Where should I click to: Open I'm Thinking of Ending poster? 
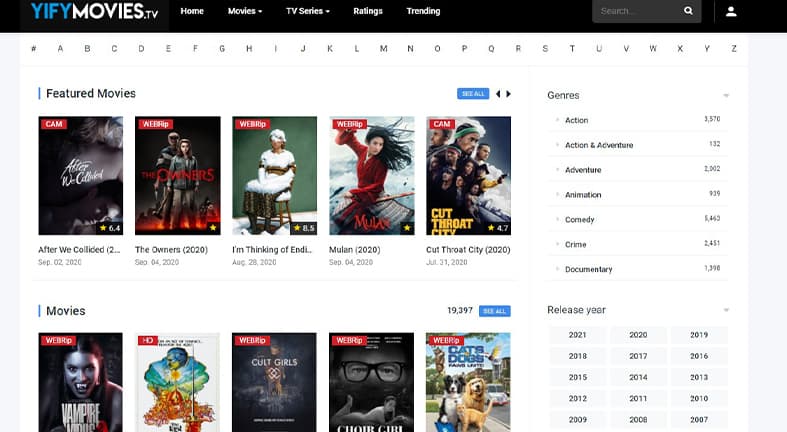pyautogui.click(x=275, y=176)
